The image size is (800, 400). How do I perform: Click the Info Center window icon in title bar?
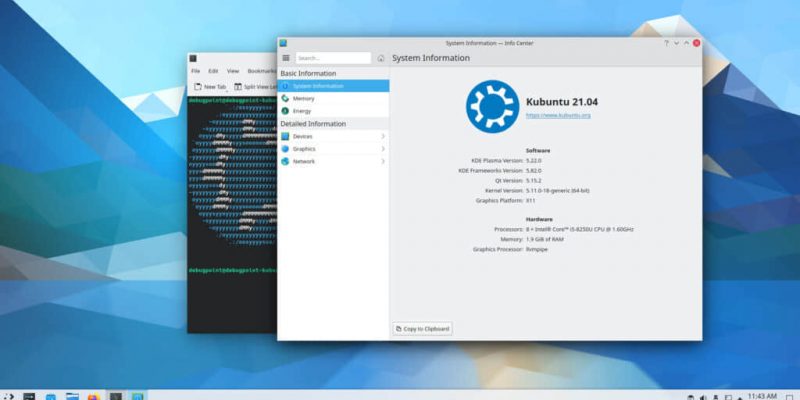pyautogui.click(x=283, y=43)
